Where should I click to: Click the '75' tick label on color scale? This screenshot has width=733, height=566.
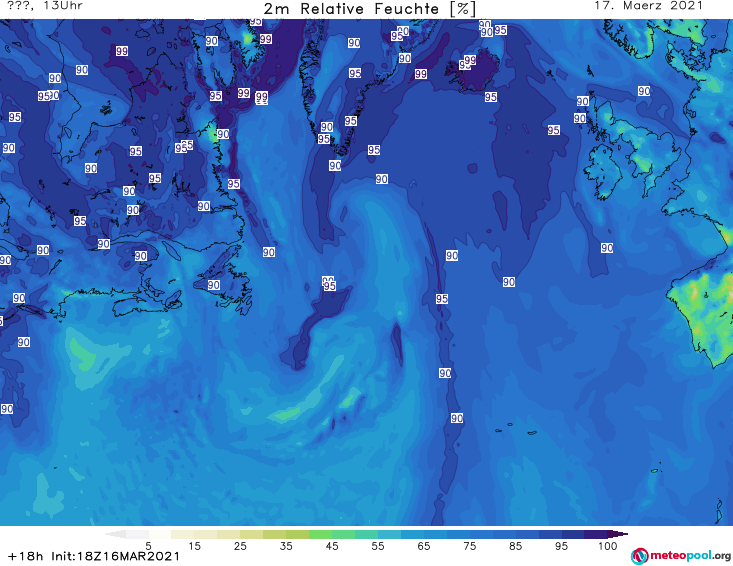tap(470, 546)
